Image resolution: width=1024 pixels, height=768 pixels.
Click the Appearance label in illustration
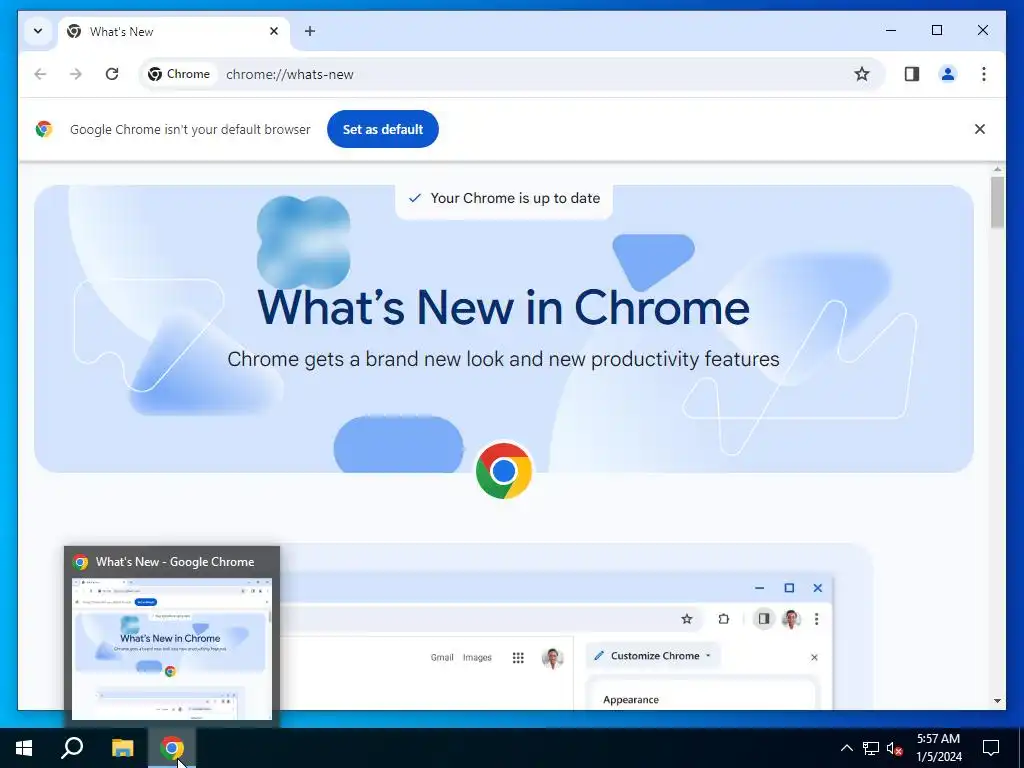tap(631, 699)
